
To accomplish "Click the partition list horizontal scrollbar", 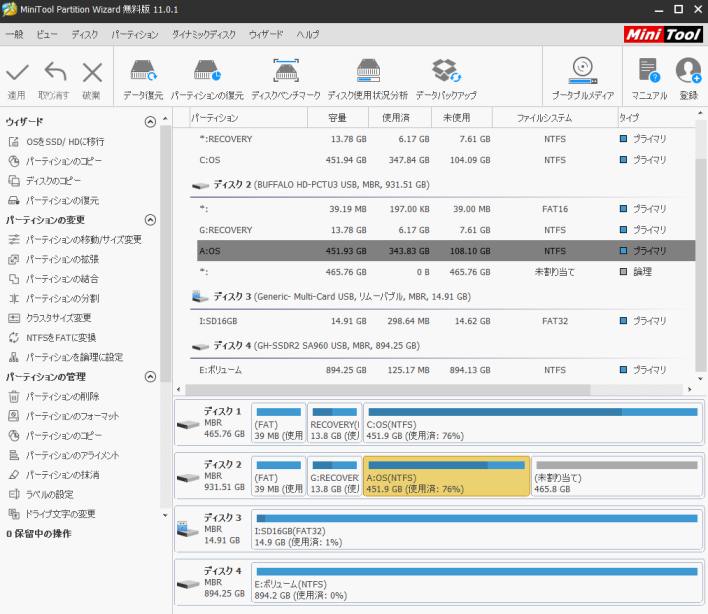I will pyautogui.click(x=387, y=389).
